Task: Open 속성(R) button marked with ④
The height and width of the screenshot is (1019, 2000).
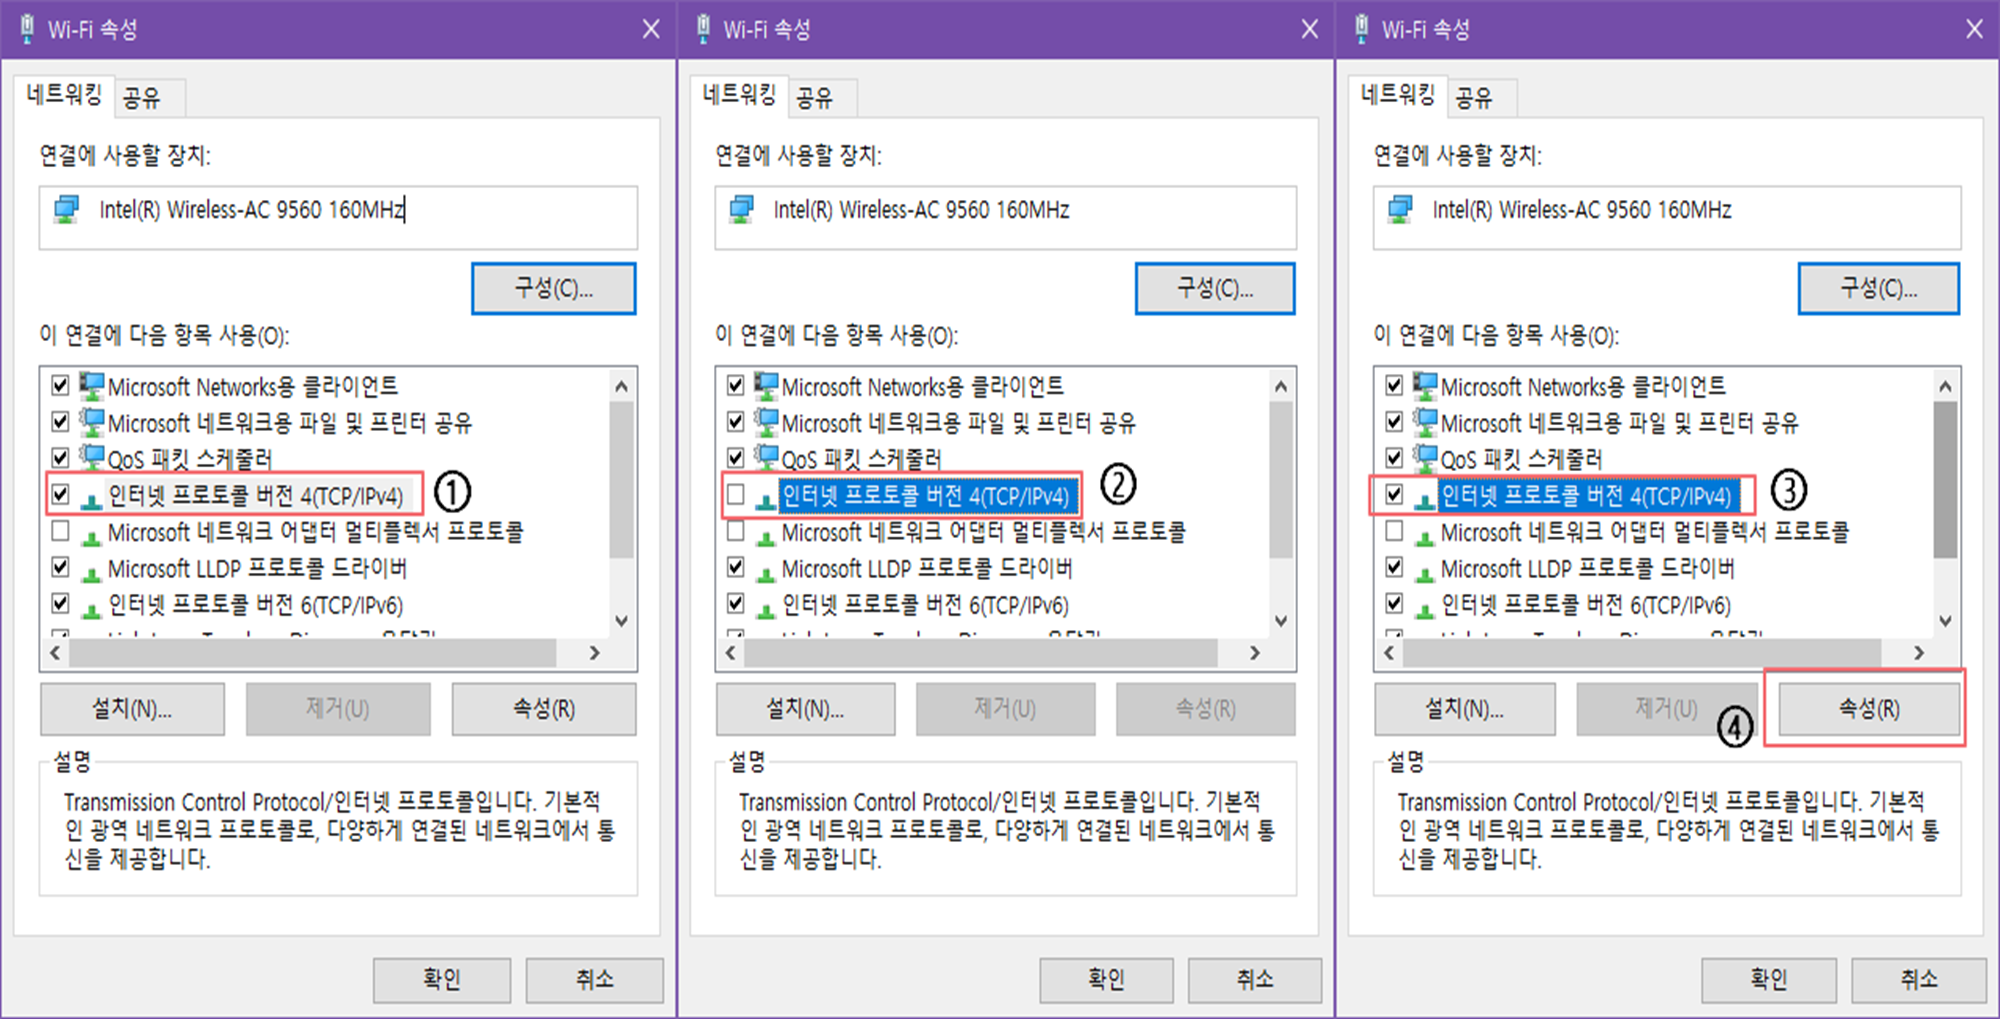Action: [1868, 709]
